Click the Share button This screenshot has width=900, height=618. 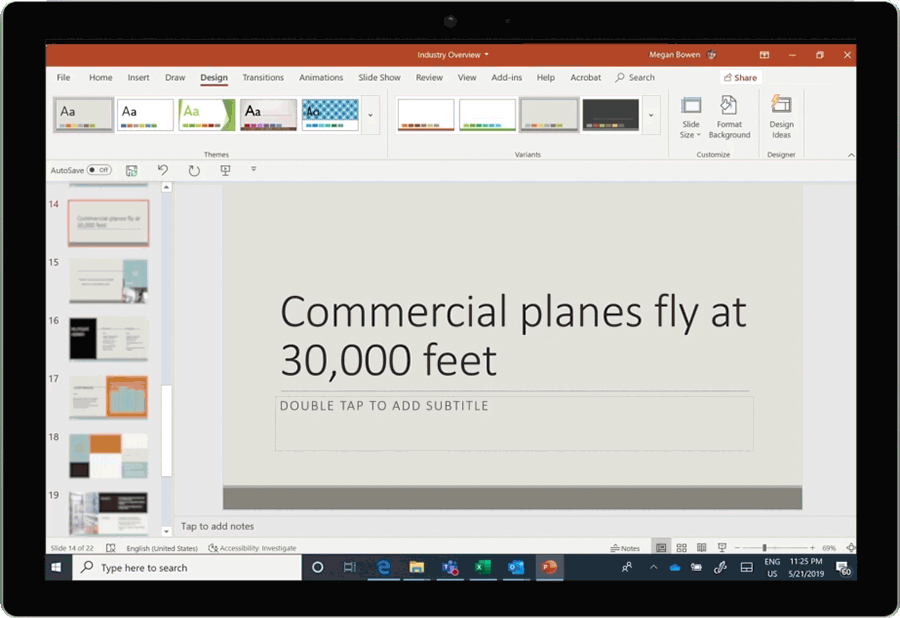[740, 77]
